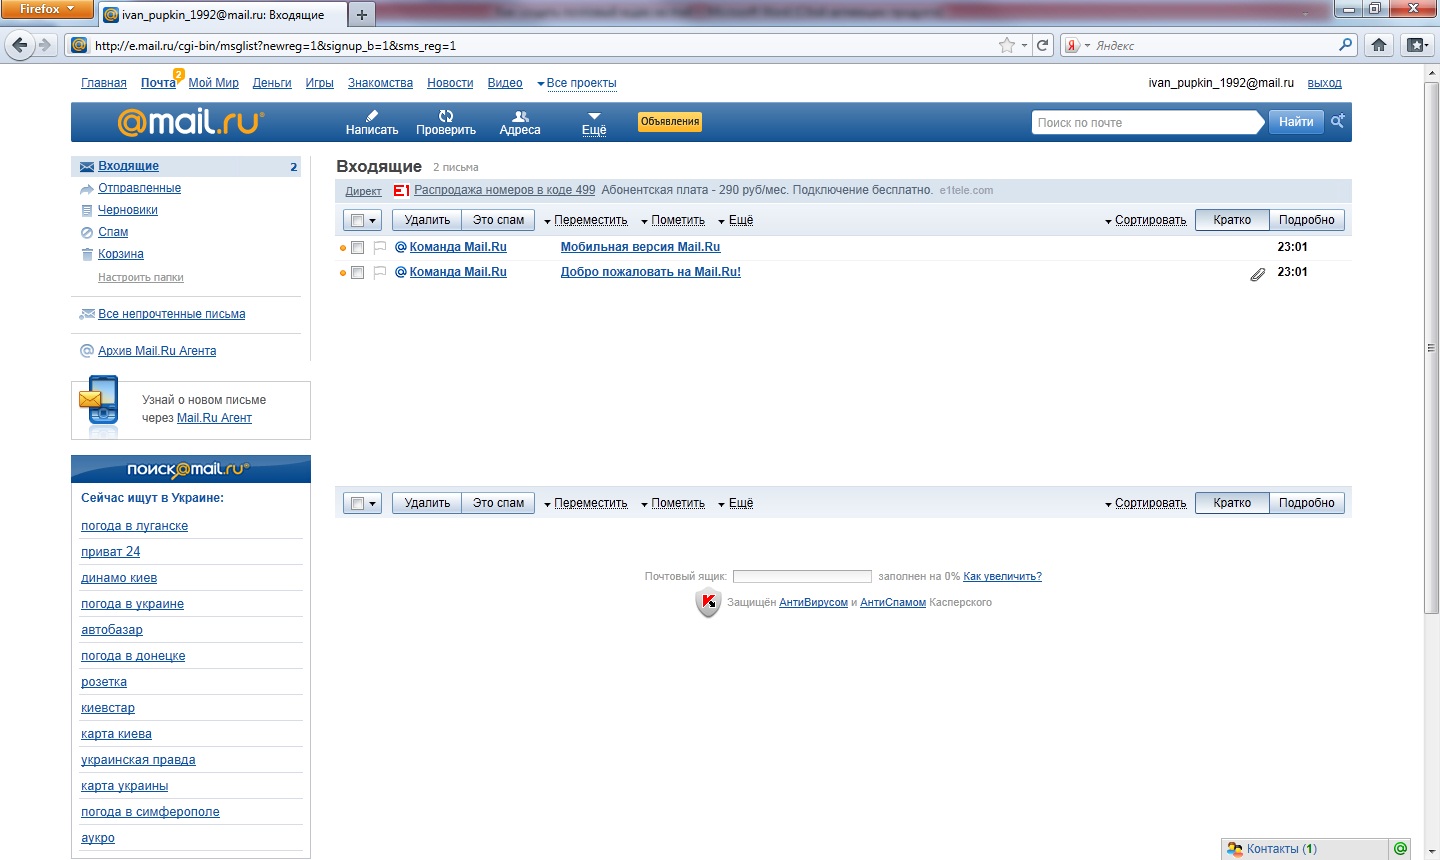Image resolution: width=1440 pixels, height=860 pixels.
Task: Open Firefox menu dropdown button
Action: point(47,9)
